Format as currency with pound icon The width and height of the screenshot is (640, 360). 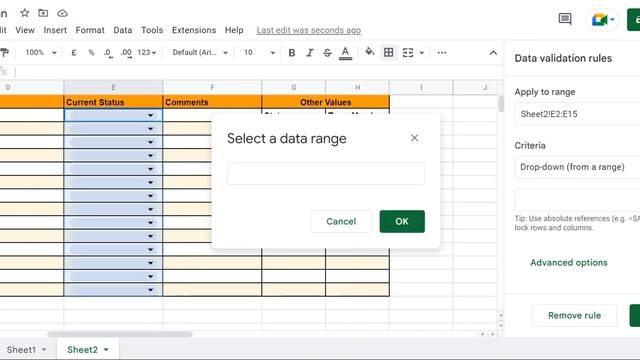[74, 53]
